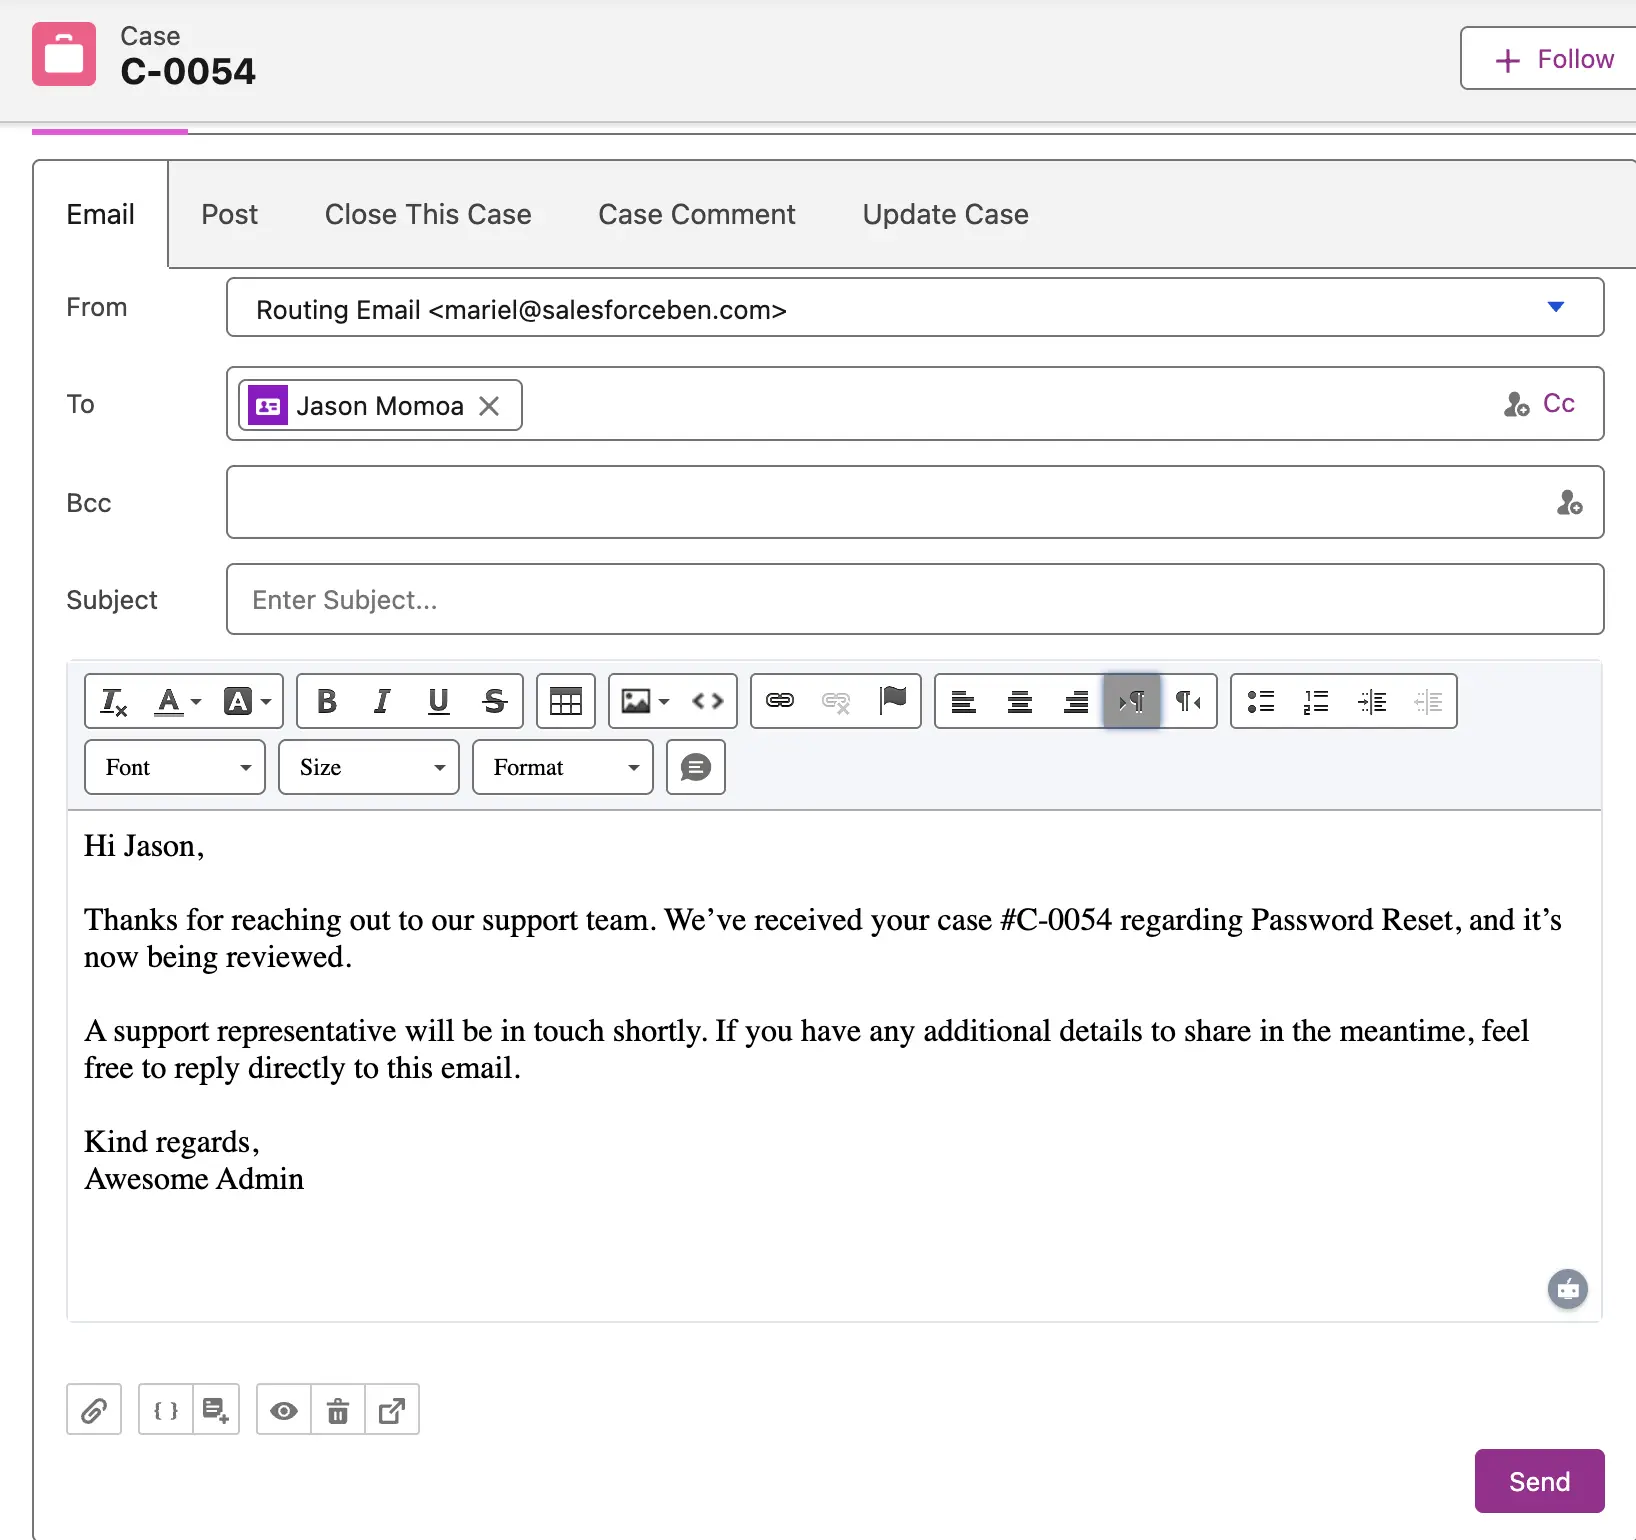Click the trash icon to clear email

pos(338,1410)
